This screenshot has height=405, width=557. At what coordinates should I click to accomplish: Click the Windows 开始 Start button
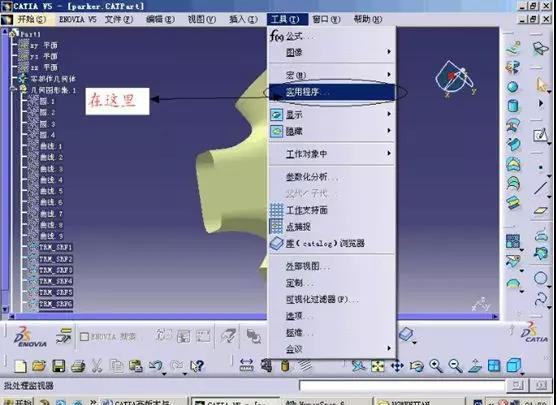tap(17, 402)
